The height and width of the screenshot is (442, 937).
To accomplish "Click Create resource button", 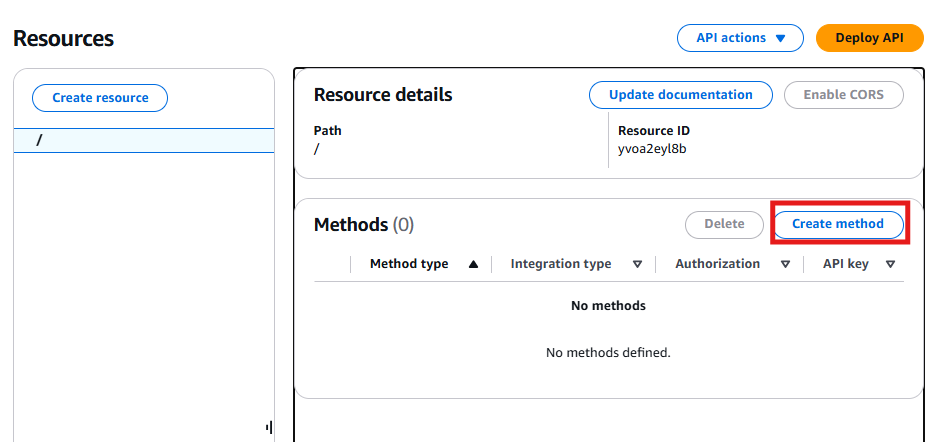I will (100, 98).
